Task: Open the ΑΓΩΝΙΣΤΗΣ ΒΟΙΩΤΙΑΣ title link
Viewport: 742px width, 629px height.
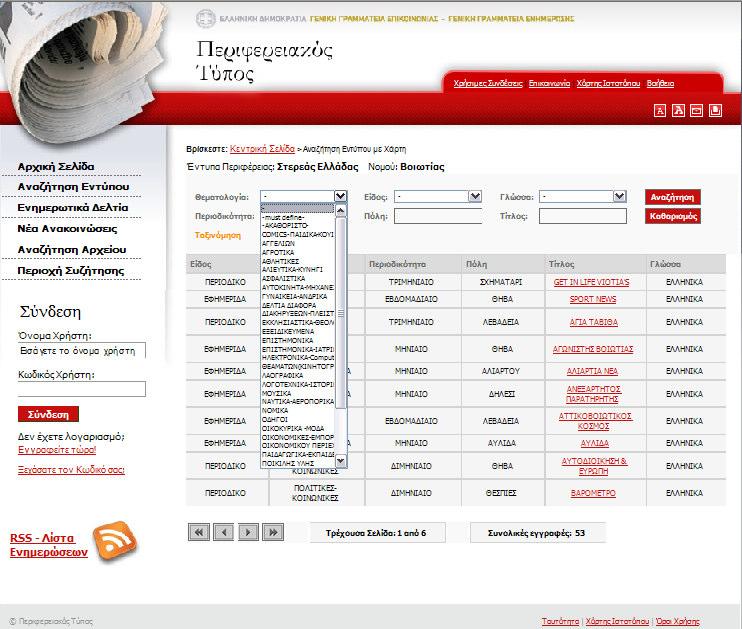Action: 593,349
